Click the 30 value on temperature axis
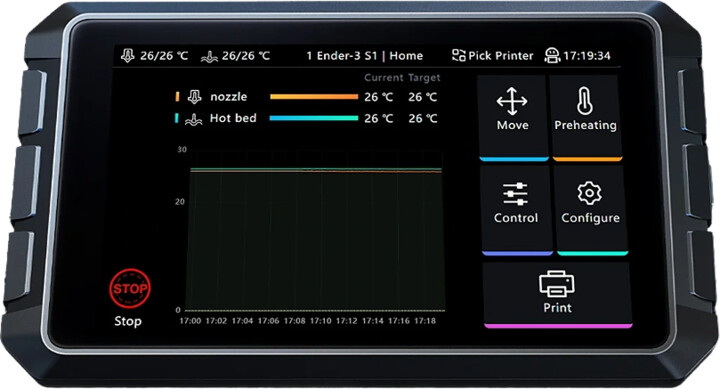 [182, 149]
